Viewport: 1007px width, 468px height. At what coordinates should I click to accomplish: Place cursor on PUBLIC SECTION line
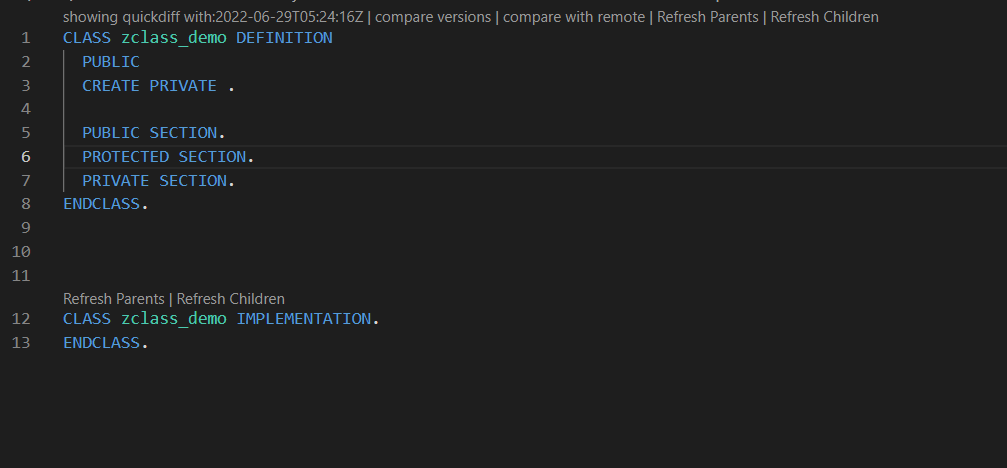pos(152,133)
